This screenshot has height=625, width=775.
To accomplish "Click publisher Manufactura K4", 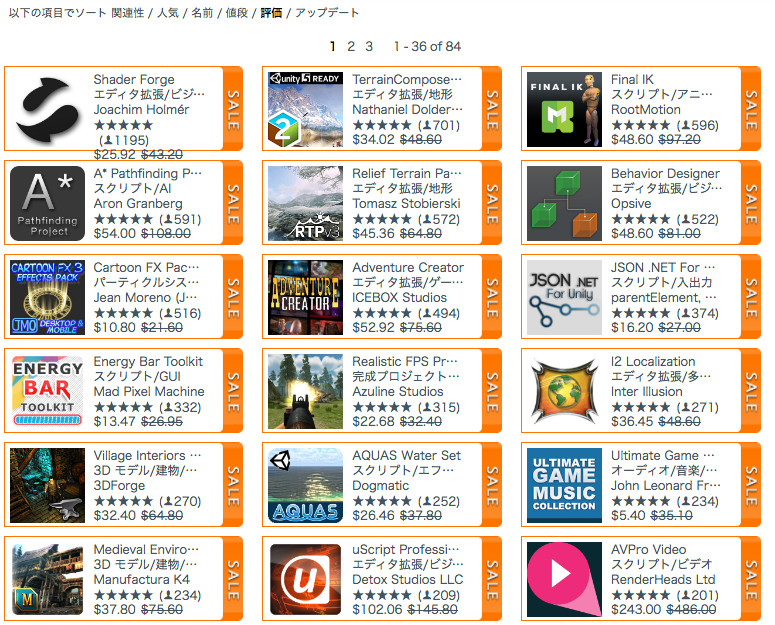I will pos(141,580).
